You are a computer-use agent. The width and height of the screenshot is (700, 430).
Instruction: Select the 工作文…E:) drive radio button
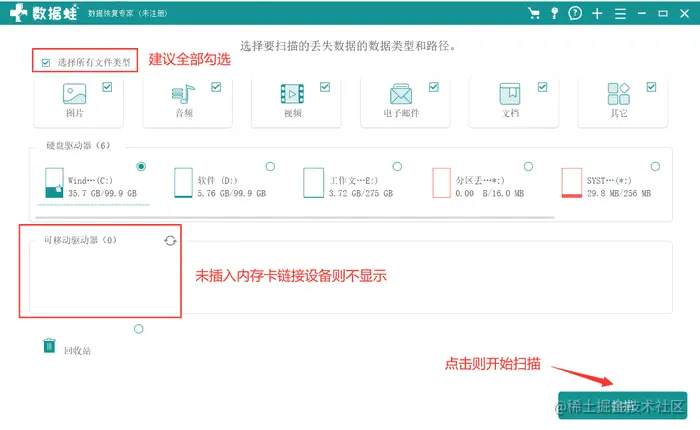(x=397, y=166)
